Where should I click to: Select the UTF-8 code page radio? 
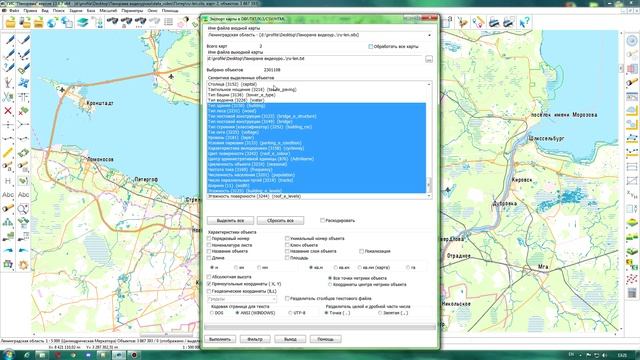click(290, 313)
